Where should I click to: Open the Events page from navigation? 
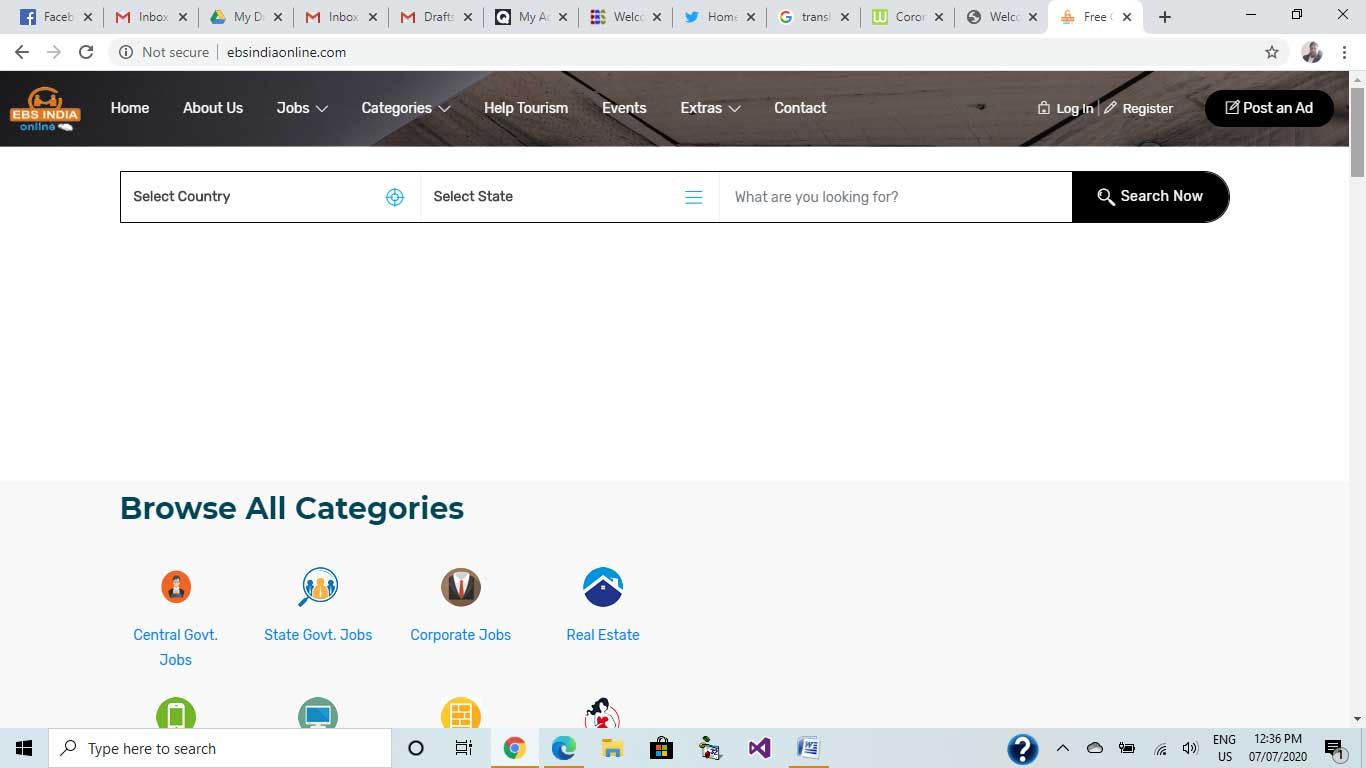[624, 108]
